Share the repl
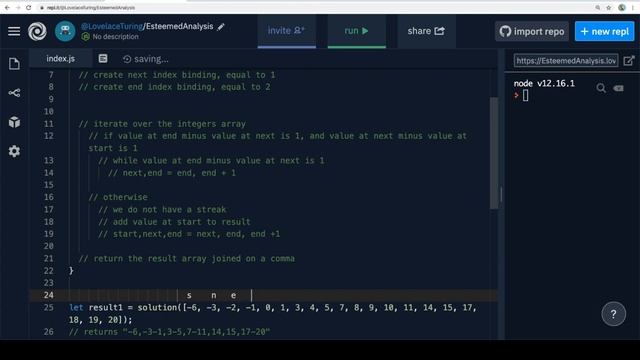Image resolution: width=640 pixels, height=360 pixels. coord(426,31)
